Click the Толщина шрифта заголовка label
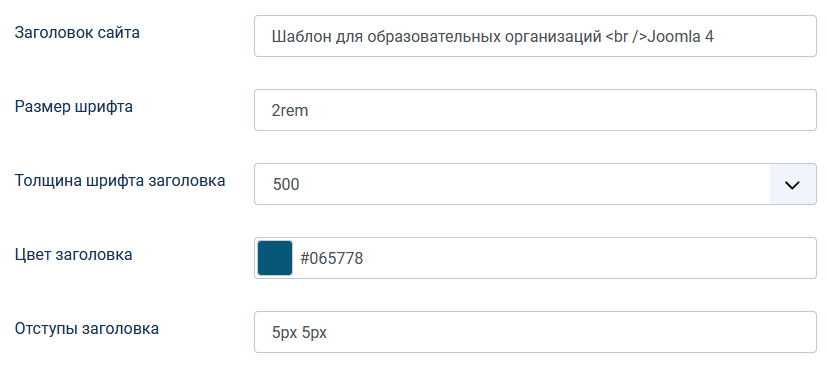Screen dimensions: 828x376 click(120, 181)
